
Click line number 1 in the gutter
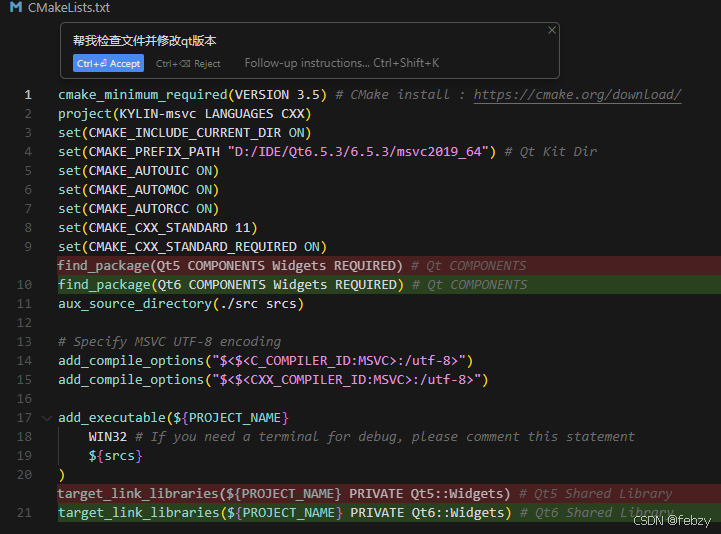pyautogui.click(x=28, y=95)
